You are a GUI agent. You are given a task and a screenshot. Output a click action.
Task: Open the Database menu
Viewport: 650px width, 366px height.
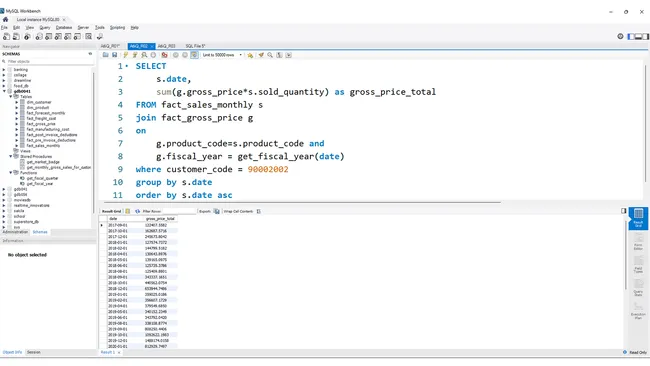64,27
